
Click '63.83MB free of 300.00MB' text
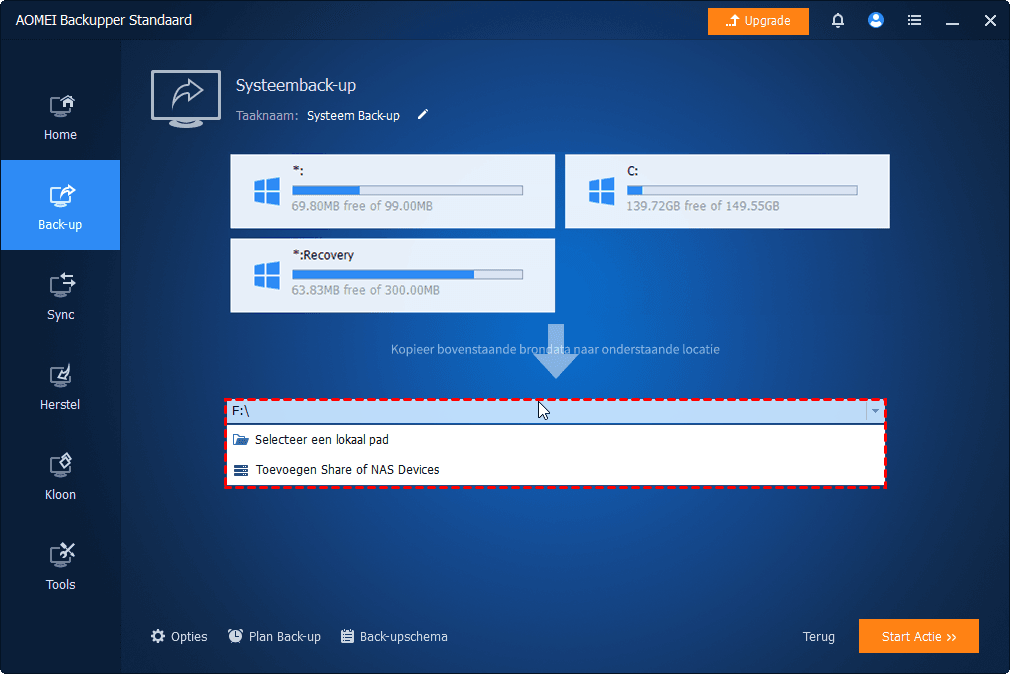click(x=365, y=291)
